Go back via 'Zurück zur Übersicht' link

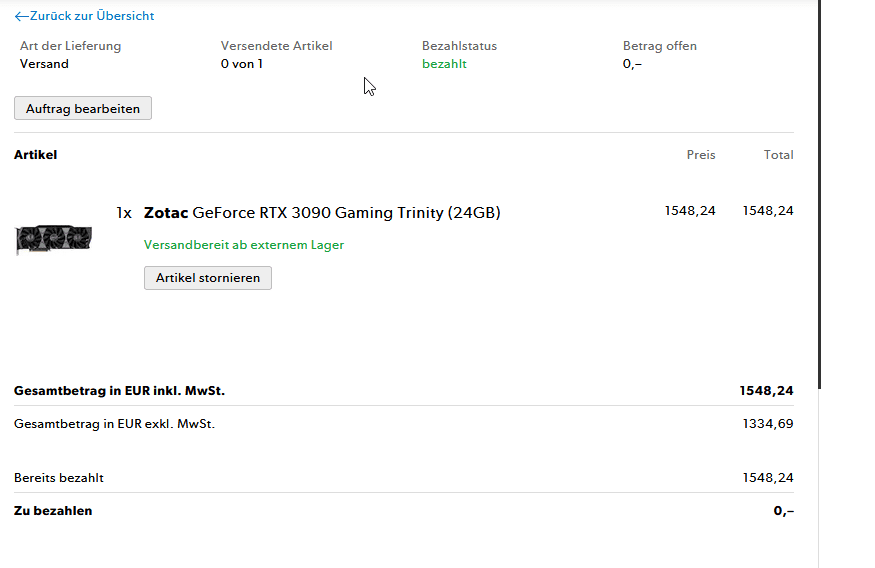(91, 16)
